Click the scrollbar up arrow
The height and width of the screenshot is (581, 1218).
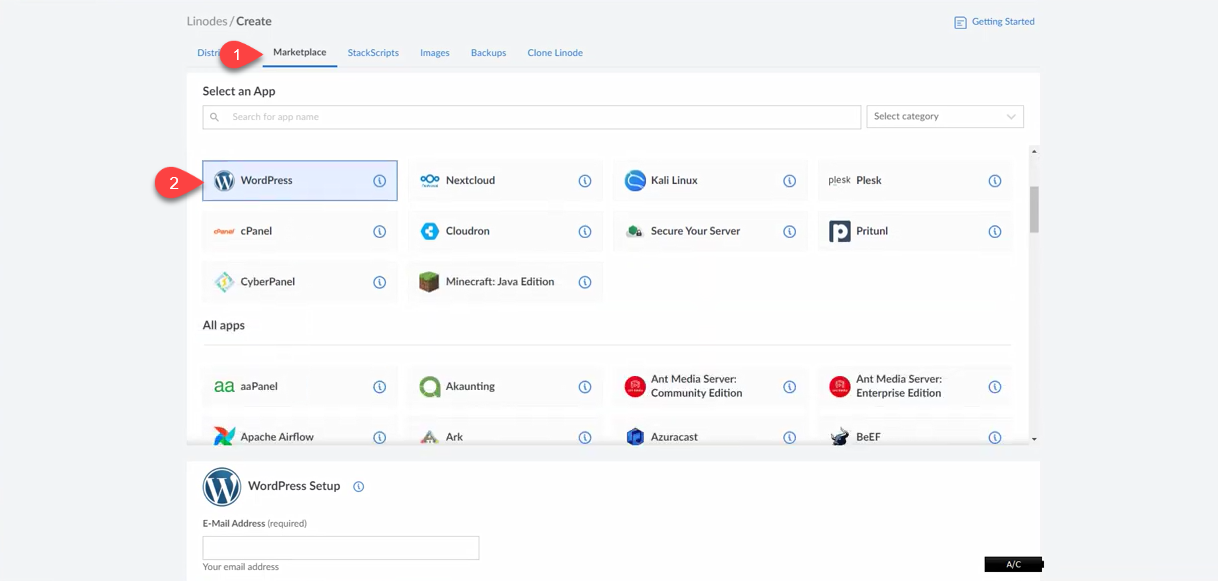(x=1034, y=152)
